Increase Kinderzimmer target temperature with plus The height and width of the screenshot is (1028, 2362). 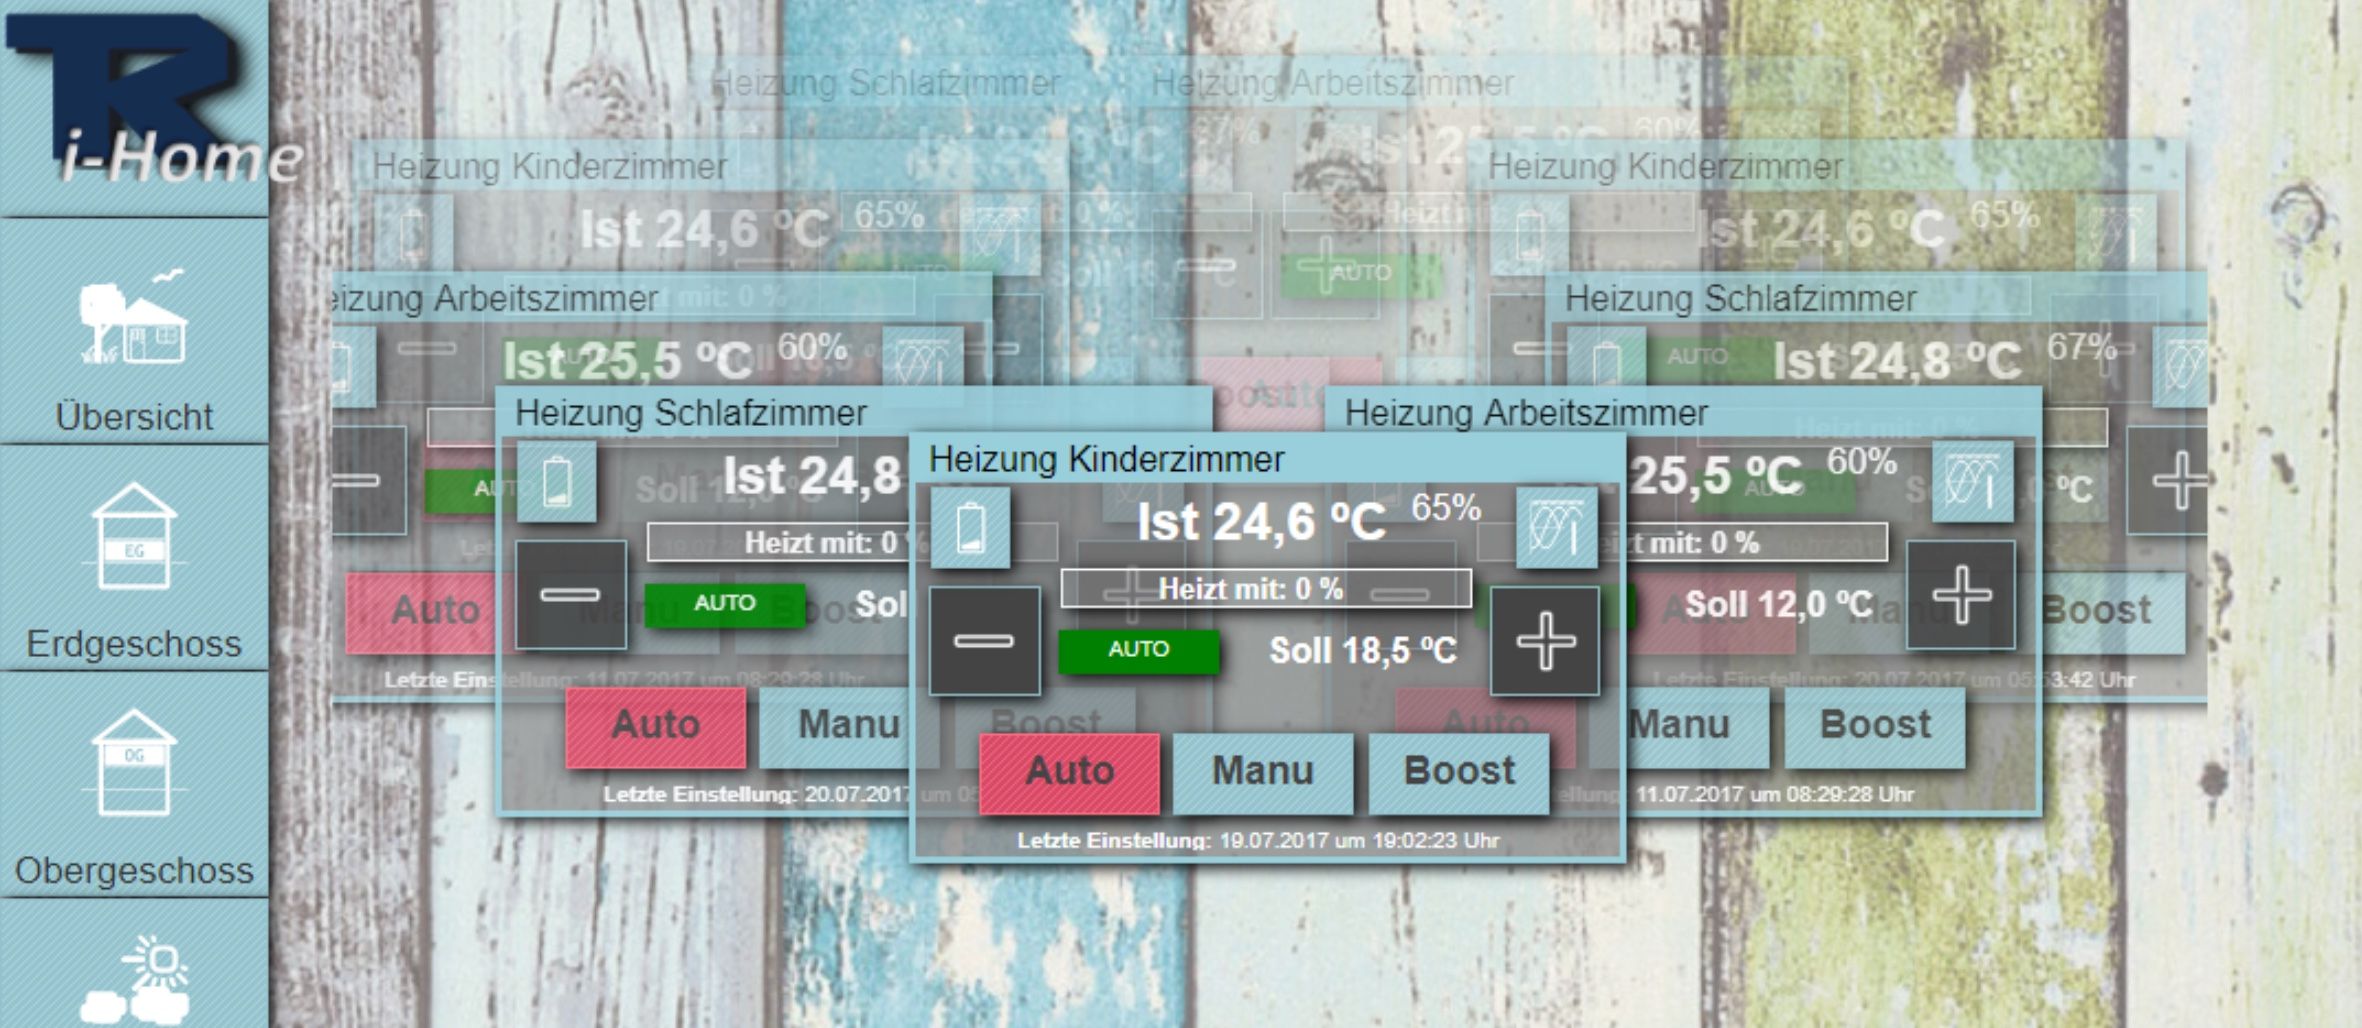(x=1545, y=641)
